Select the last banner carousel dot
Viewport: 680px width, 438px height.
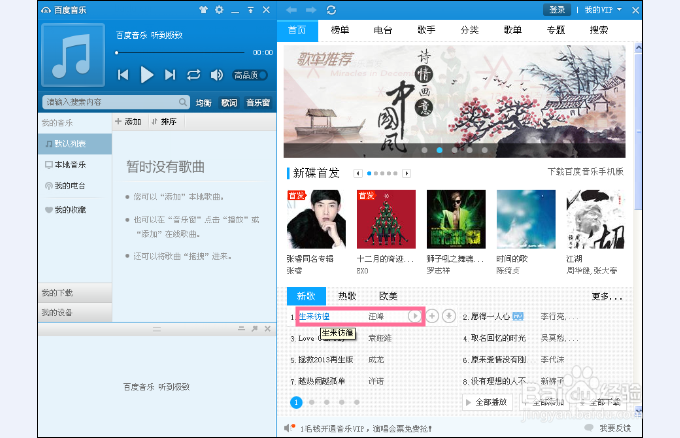click(x=484, y=150)
